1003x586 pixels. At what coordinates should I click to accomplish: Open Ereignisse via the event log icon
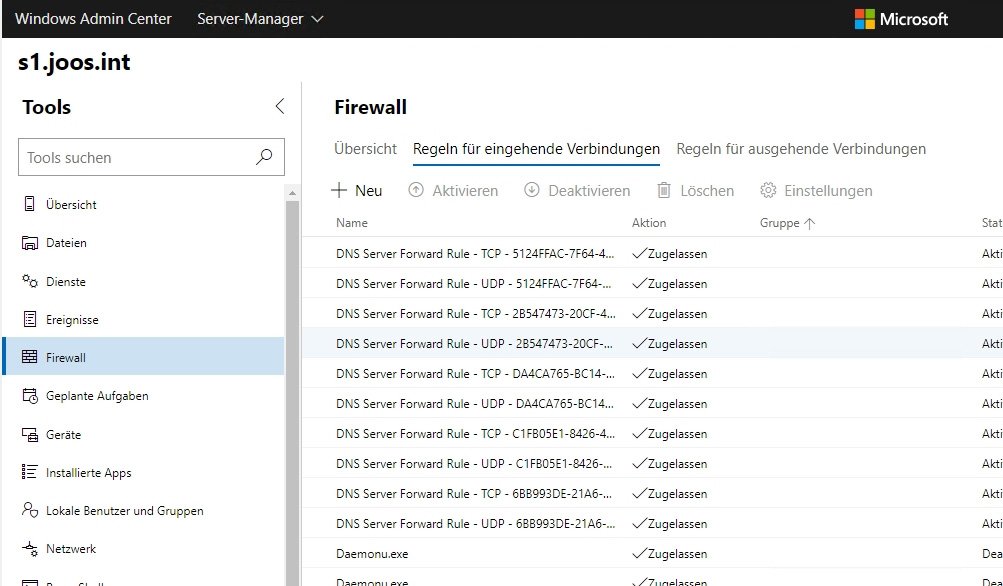pyautogui.click(x=32, y=320)
